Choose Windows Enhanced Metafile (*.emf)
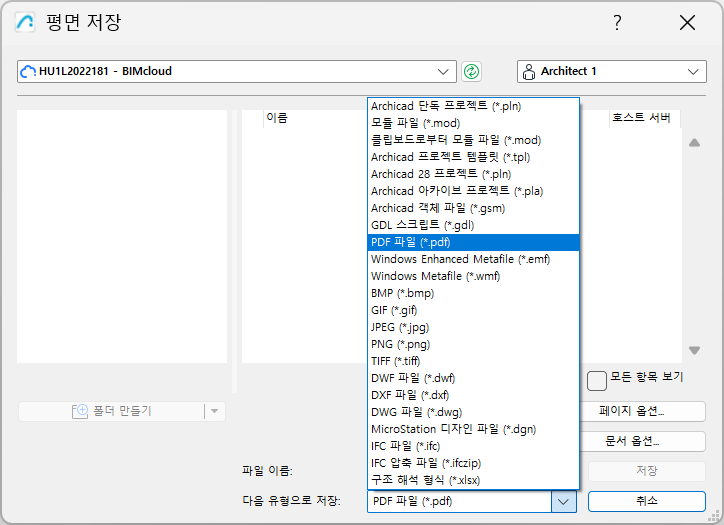Viewport: 724px width, 525px height. 473,259
